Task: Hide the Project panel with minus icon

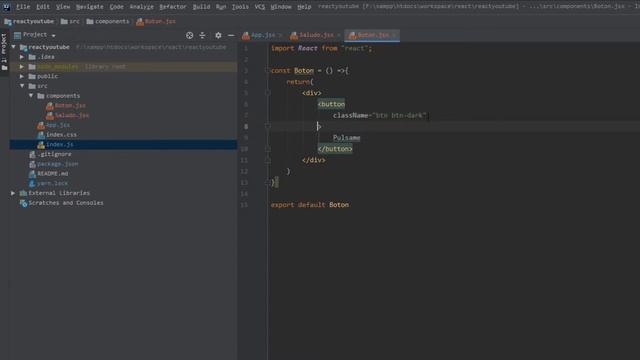Action: click(231, 35)
